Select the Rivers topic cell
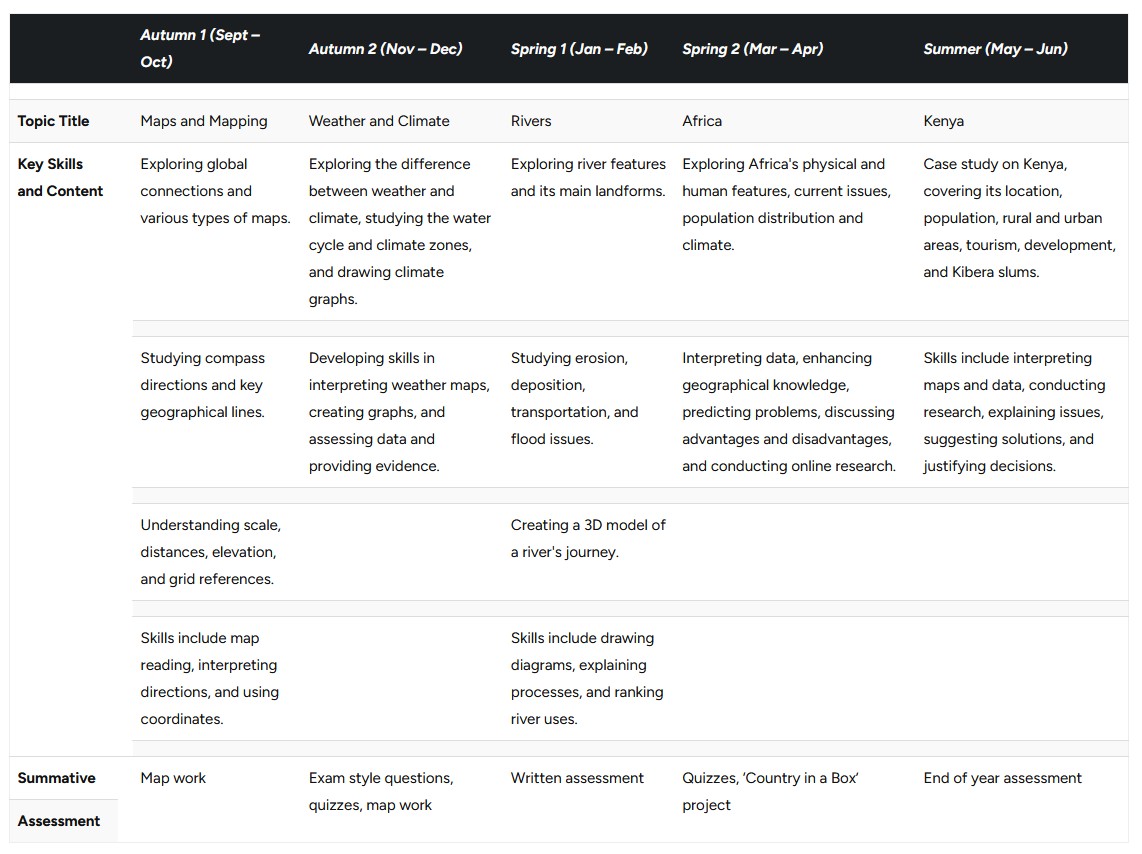This screenshot has width=1142, height=854. [x=531, y=121]
